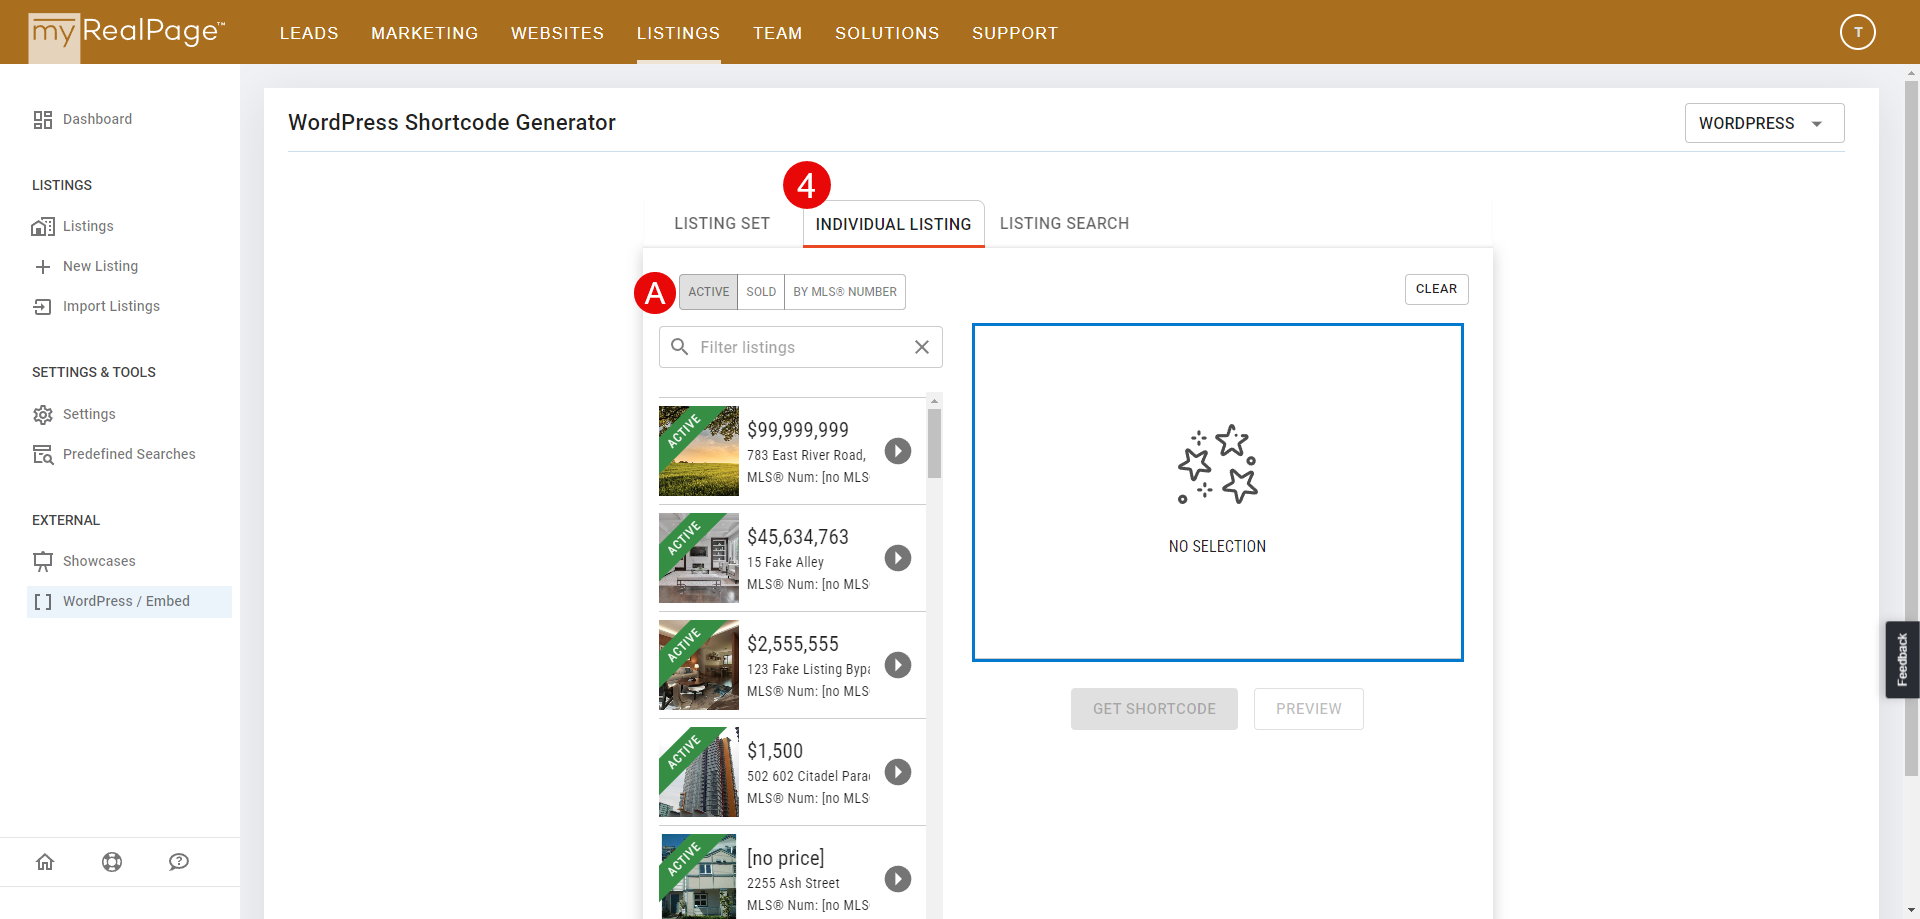Click the Predefined Searches icon

point(43,455)
